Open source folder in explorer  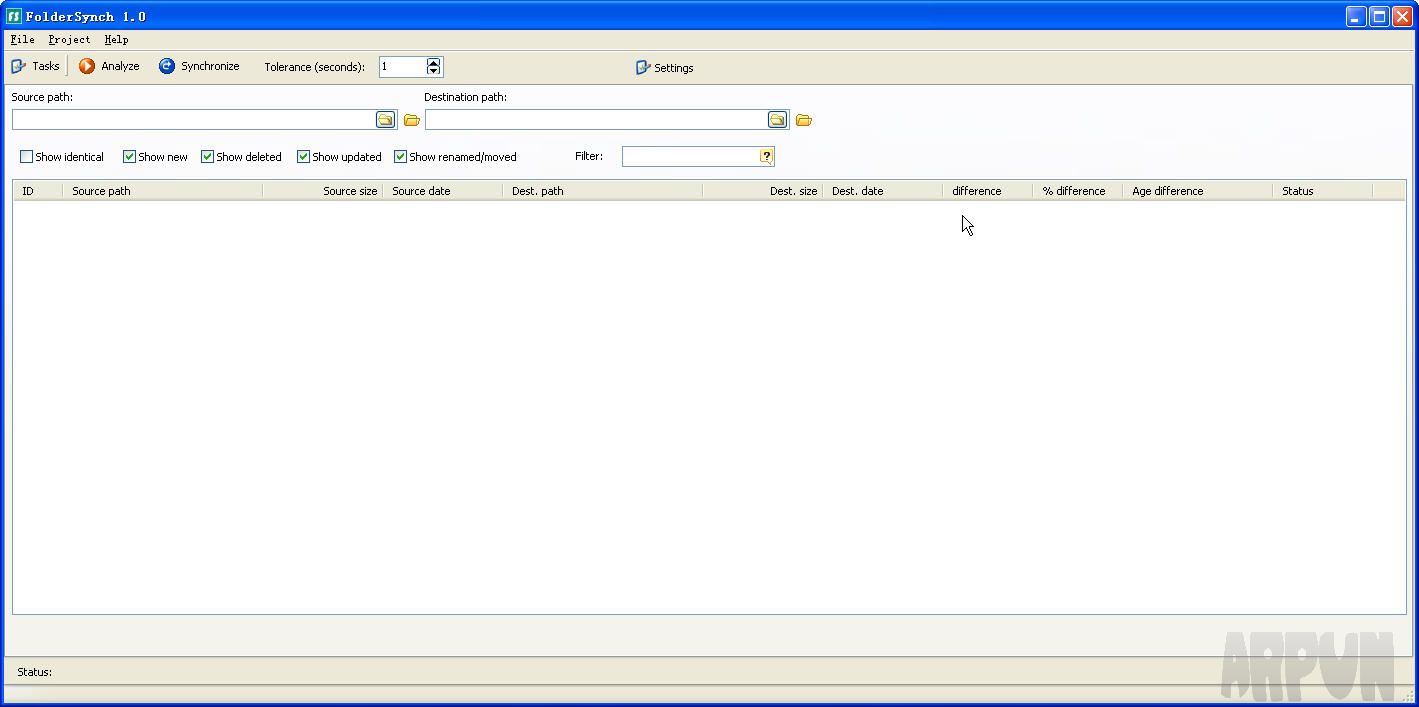coord(412,120)
